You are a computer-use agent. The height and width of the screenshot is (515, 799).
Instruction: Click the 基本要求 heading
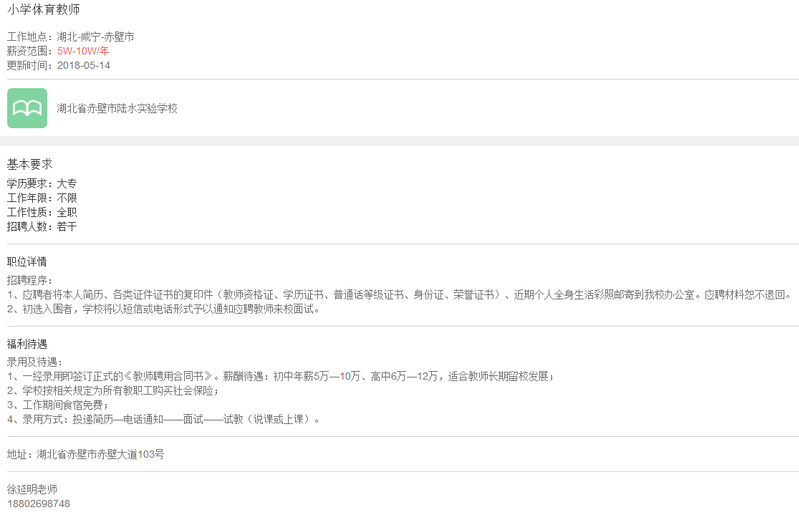point(30,164)
